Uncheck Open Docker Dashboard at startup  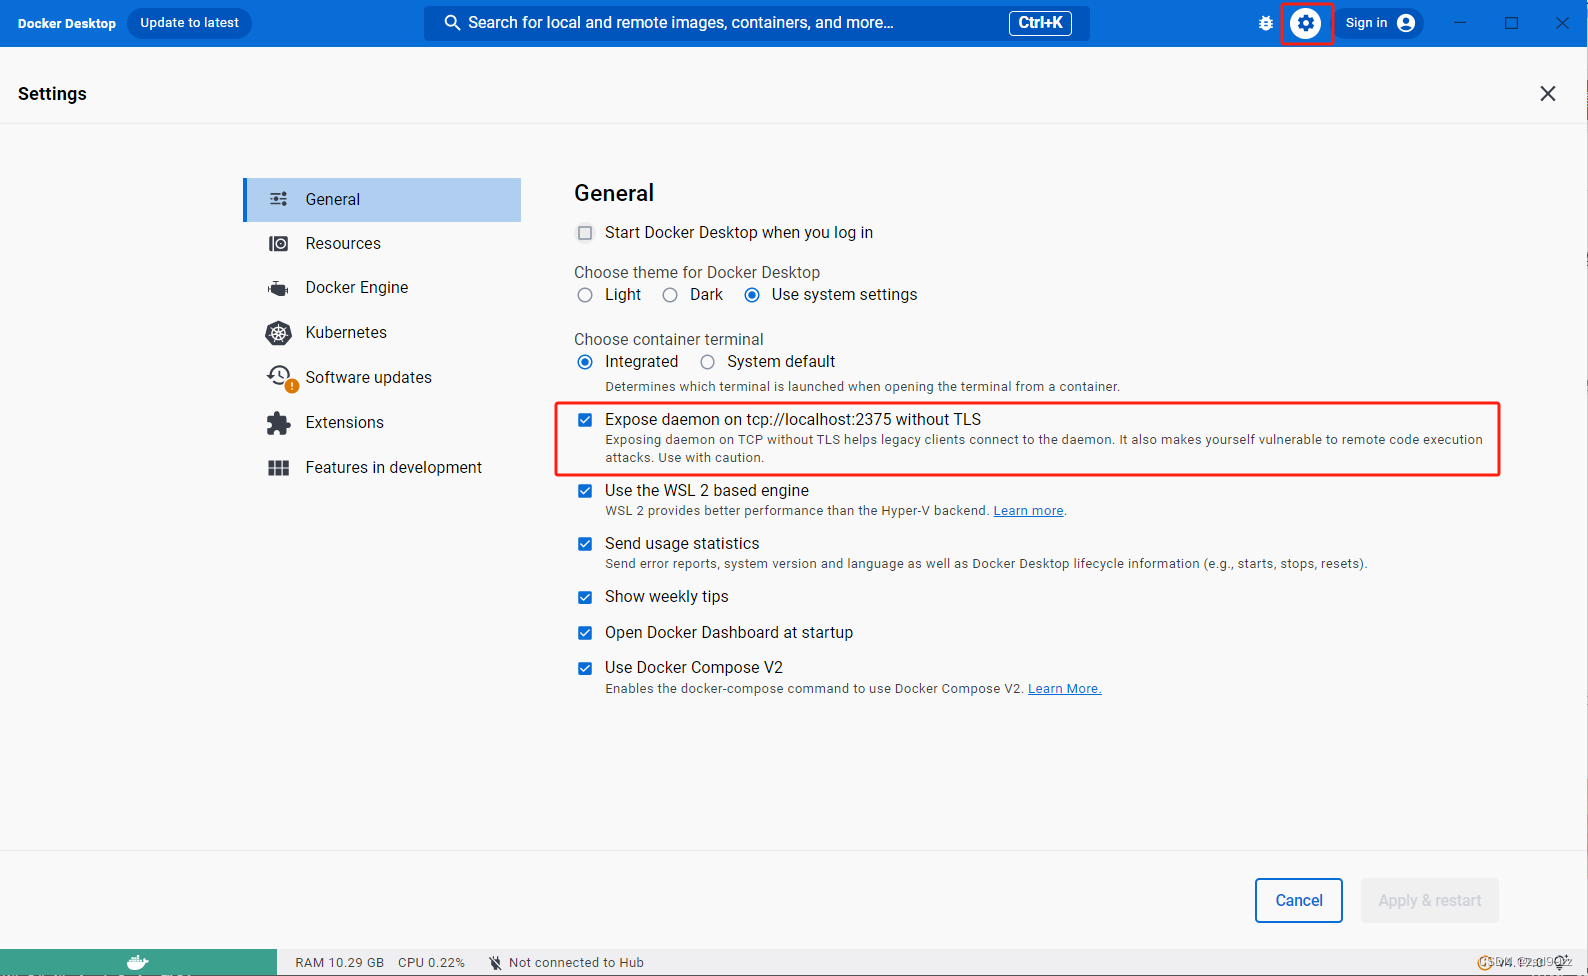pyautogui.click(x=585, y=633)
